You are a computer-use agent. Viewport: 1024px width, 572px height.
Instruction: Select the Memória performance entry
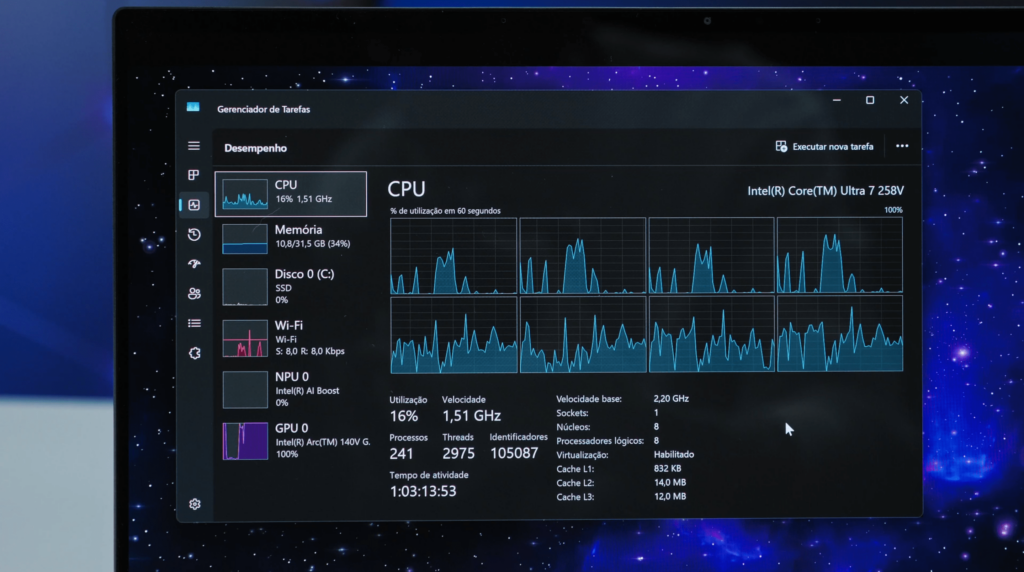point(291,237)
